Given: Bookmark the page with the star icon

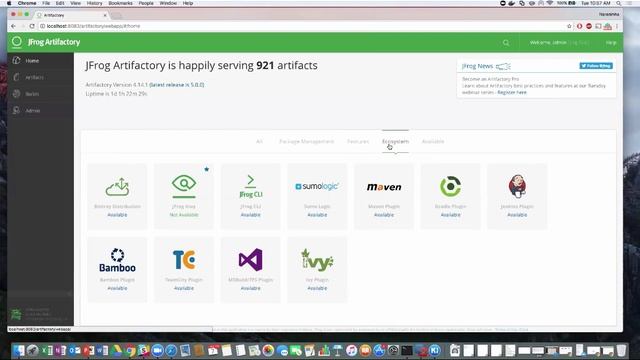Looking at the screenshot, I should tap(569, 26).
